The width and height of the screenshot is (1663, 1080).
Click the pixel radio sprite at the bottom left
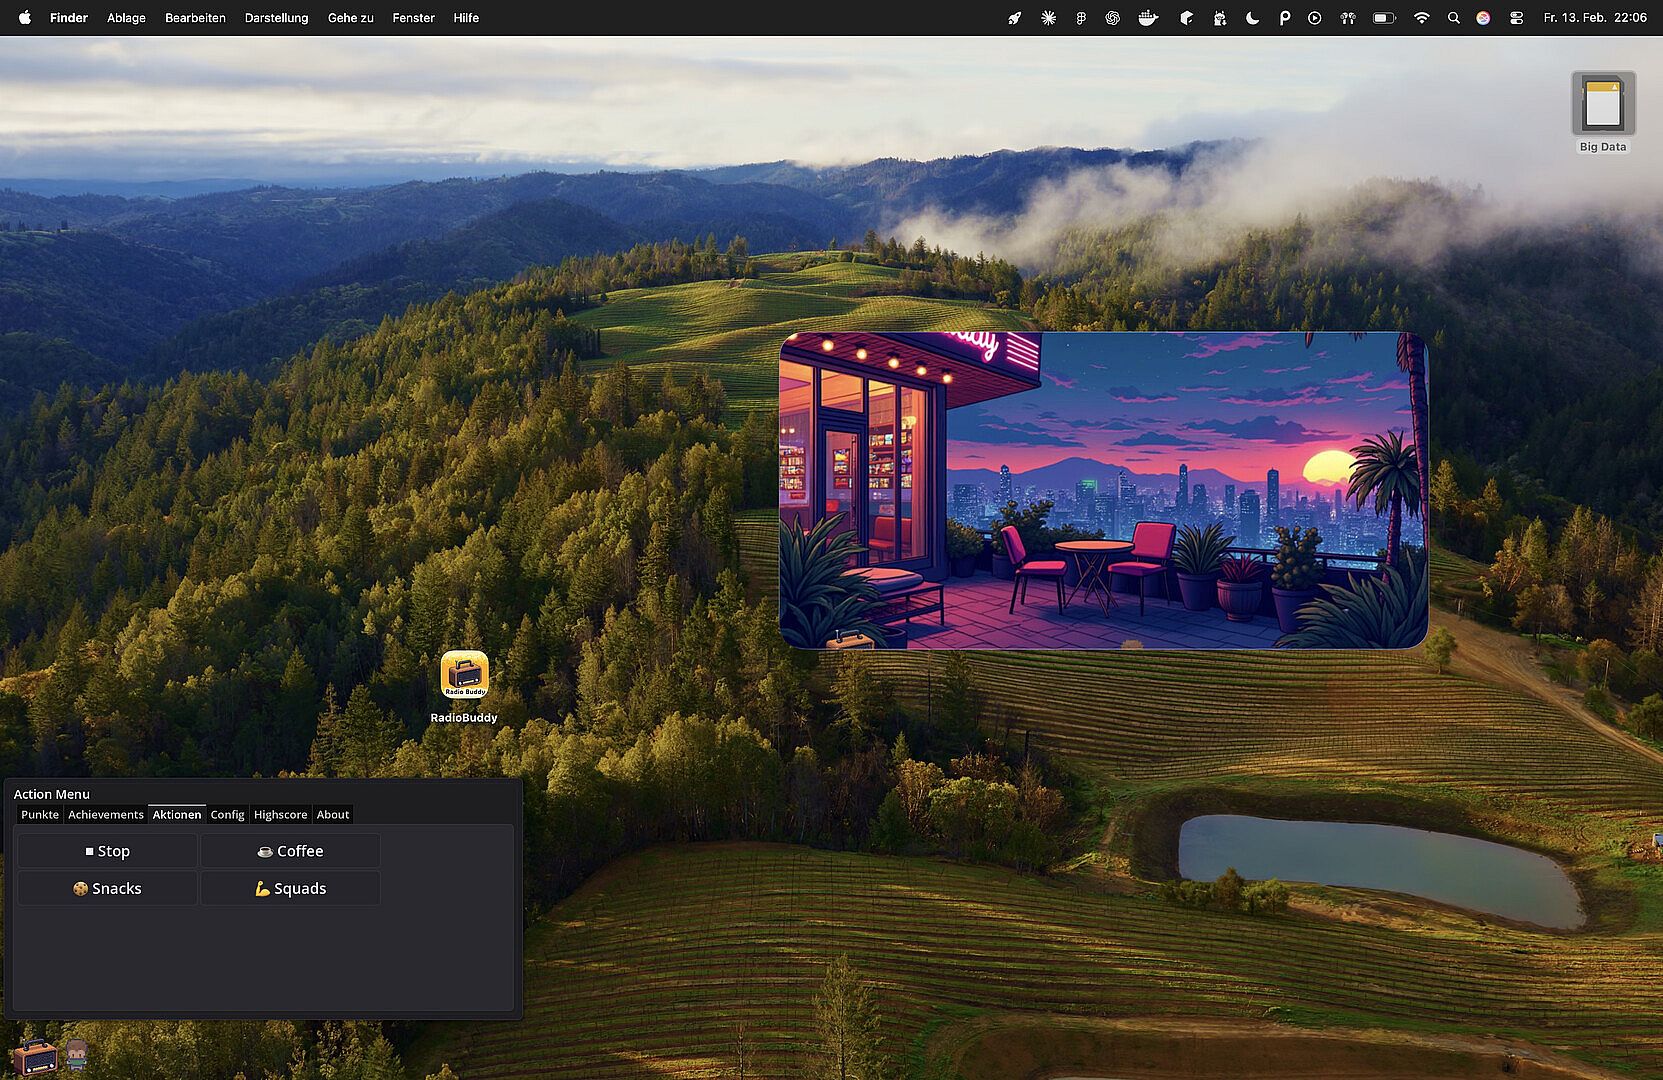[x=34, y=1056]
